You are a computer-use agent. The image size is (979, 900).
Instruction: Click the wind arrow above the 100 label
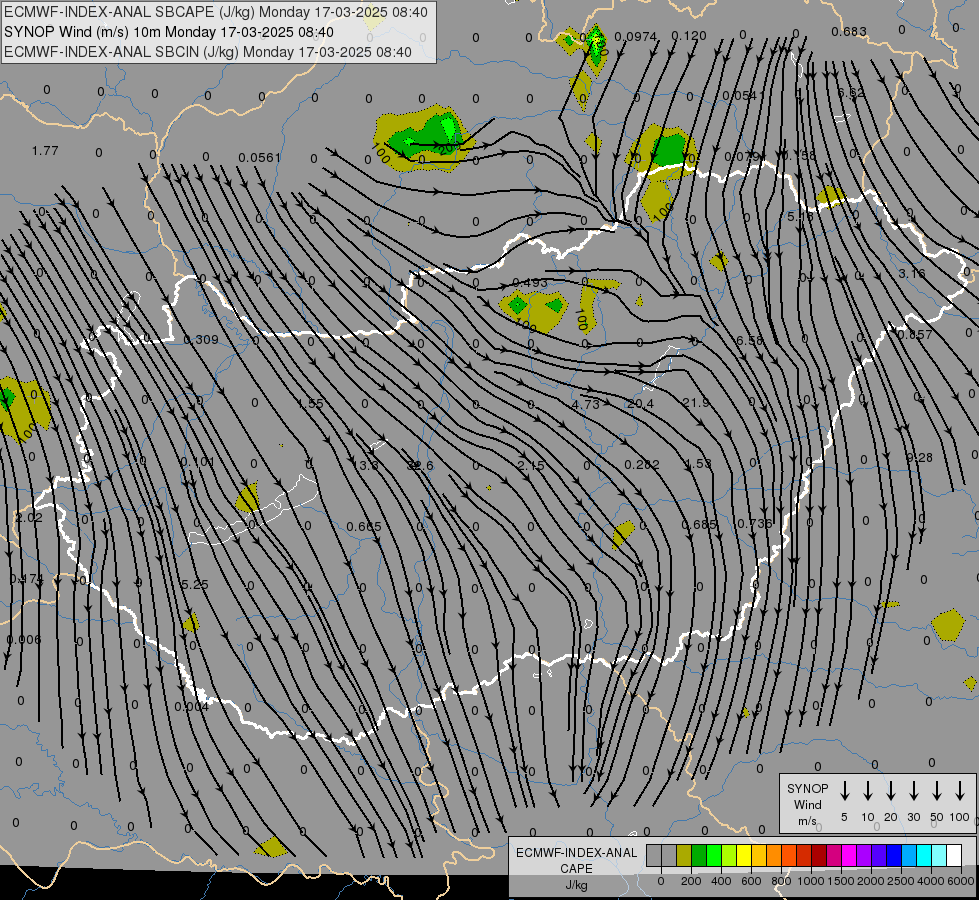point(960,791)
